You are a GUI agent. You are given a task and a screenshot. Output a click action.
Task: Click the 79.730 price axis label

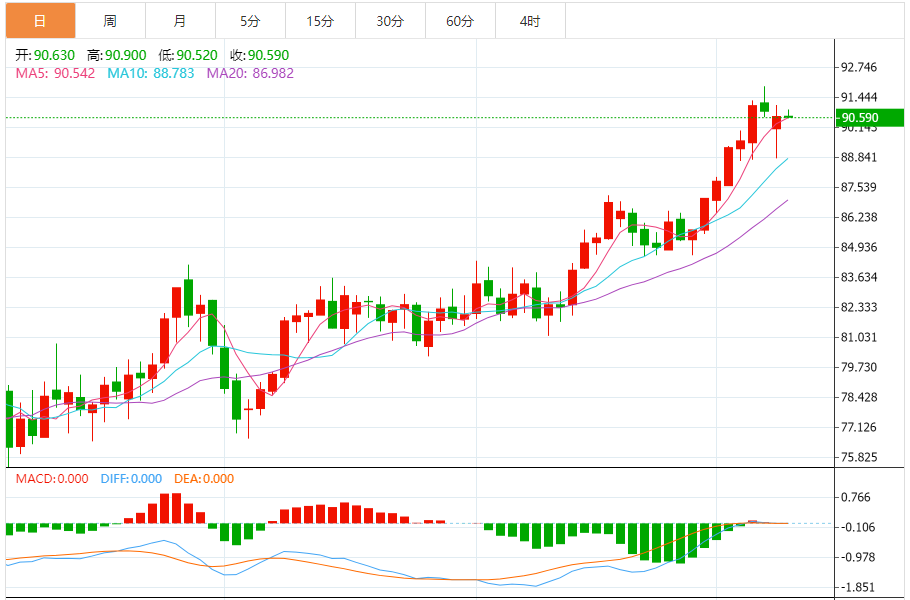pyautogui.click(x=859, y=367)
